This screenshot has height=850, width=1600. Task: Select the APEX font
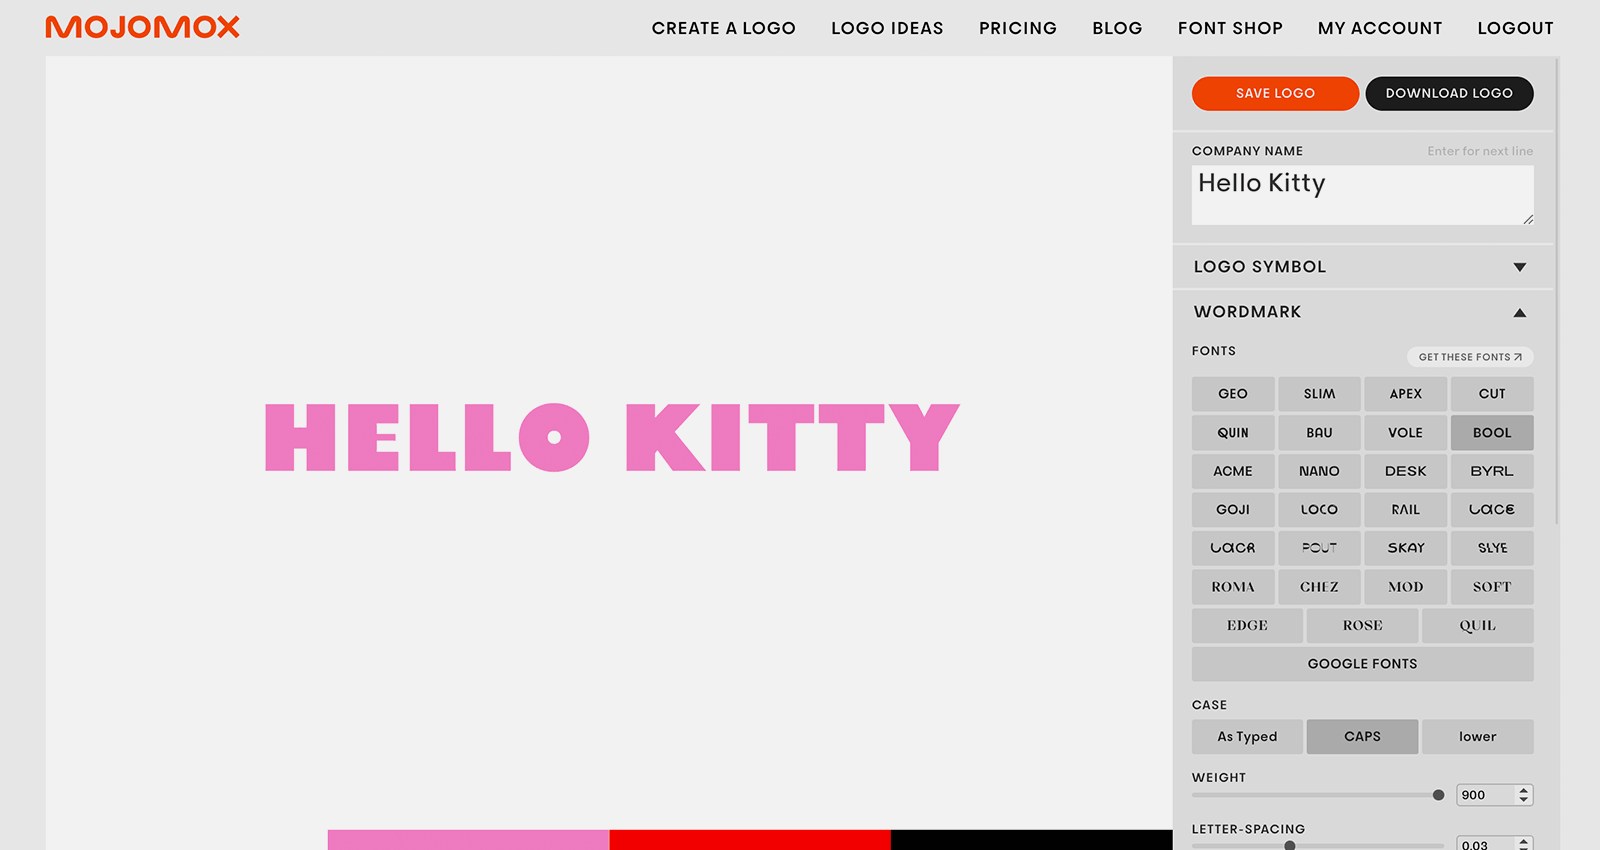[x=1405, y=394]
